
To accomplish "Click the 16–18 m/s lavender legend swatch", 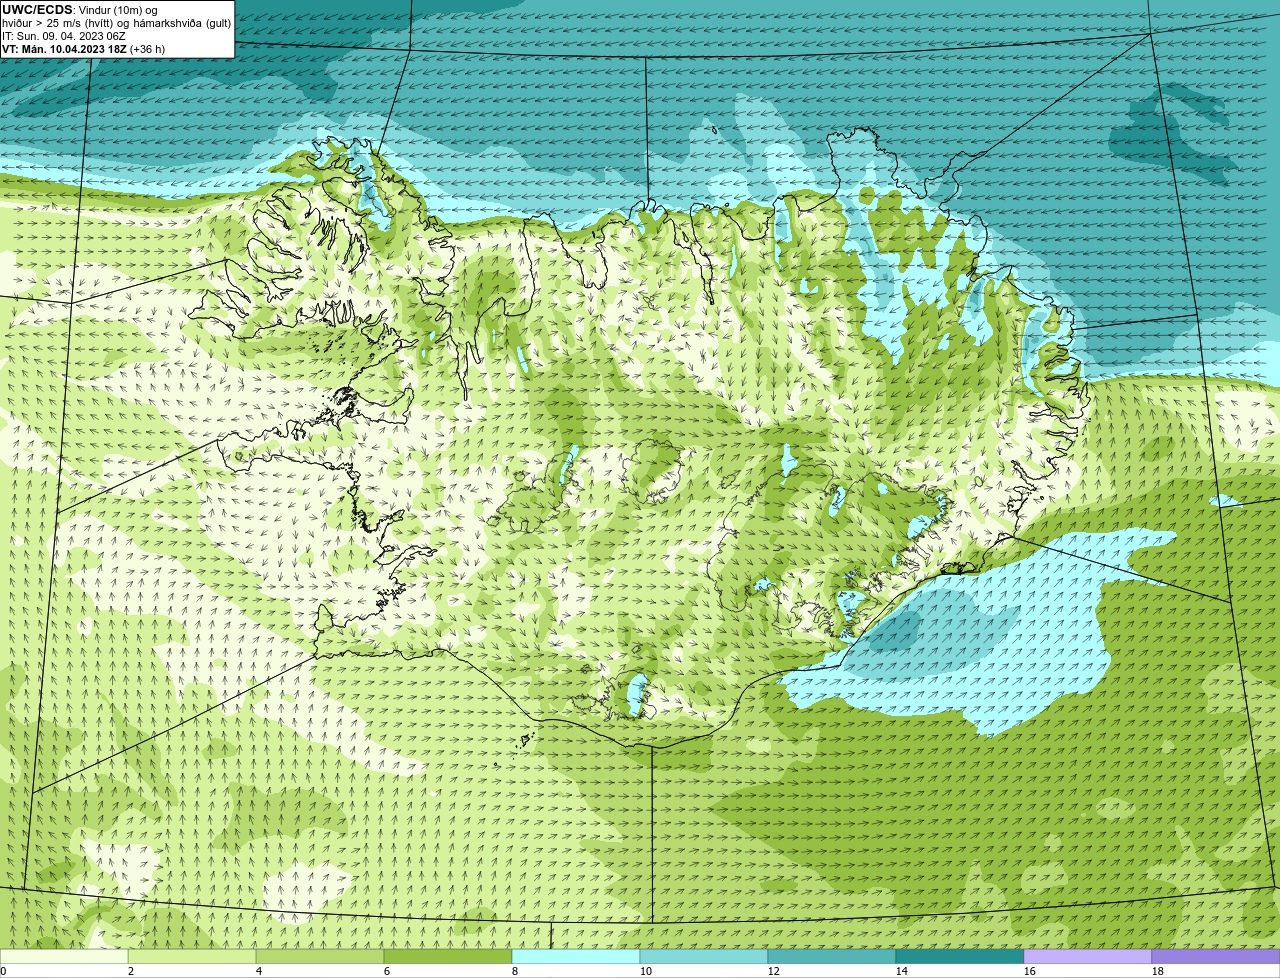I will pyautogui.click(x=1088, y=956).
